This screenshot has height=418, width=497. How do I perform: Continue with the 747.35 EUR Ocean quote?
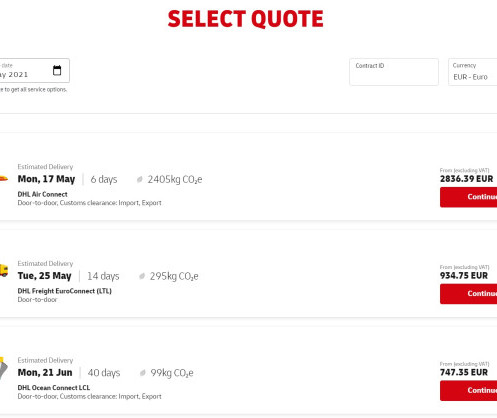pyautogui.click(x=468, y=391)
